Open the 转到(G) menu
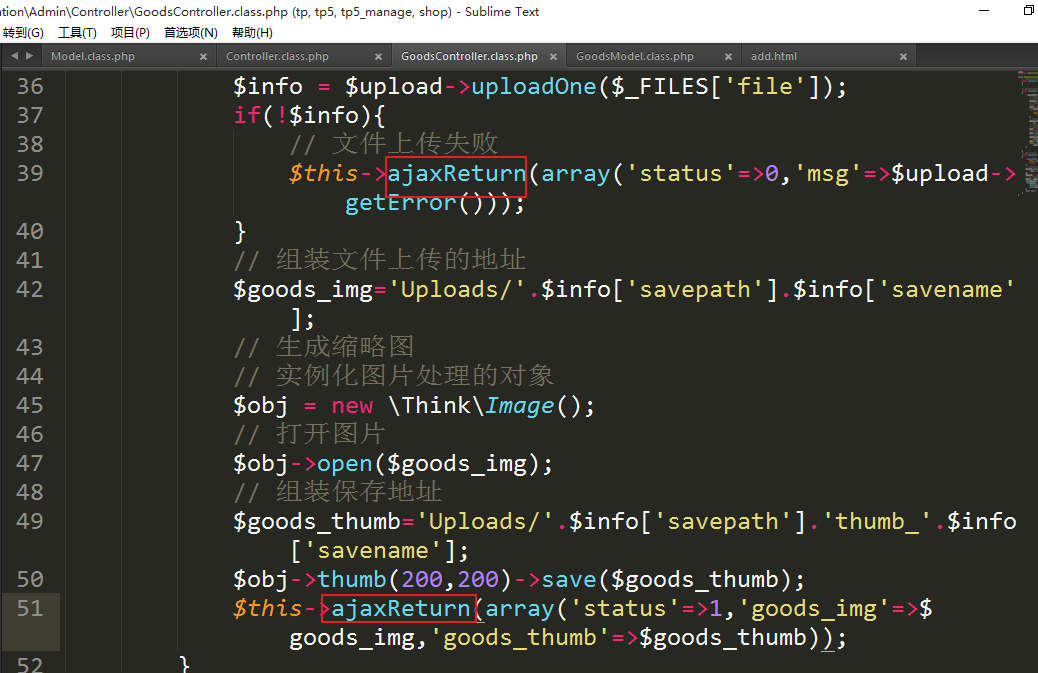The width and height of the screenshot is (1038, 673). (23, 32)
